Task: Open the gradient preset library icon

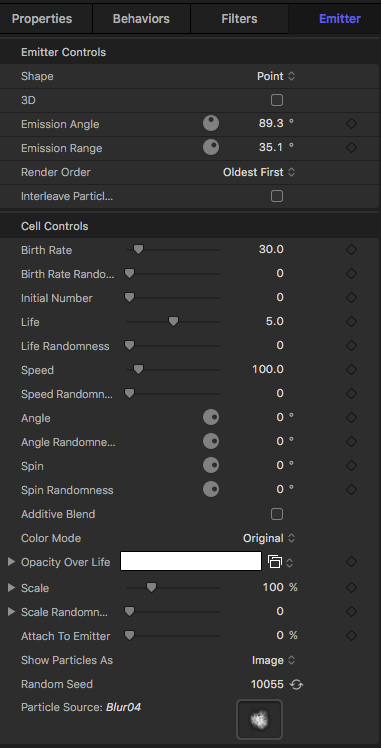Action: (275, 562)
